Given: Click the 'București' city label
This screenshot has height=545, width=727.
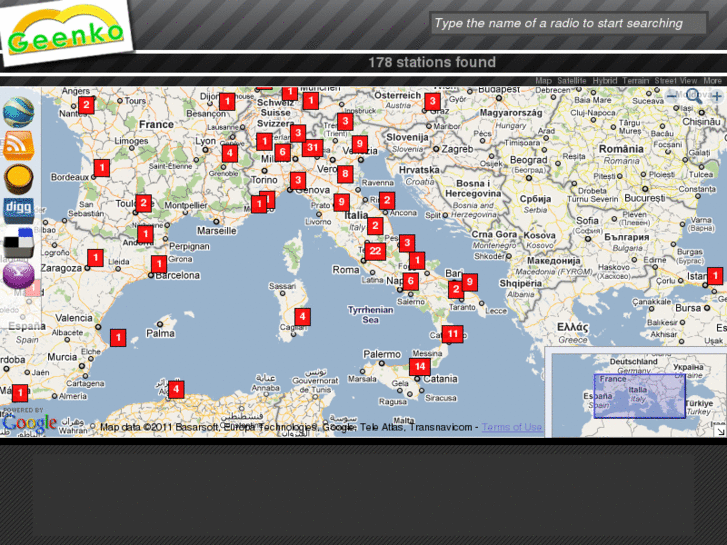Looking at the screenshot, I should pyautogui.click(x=645, y=198).
